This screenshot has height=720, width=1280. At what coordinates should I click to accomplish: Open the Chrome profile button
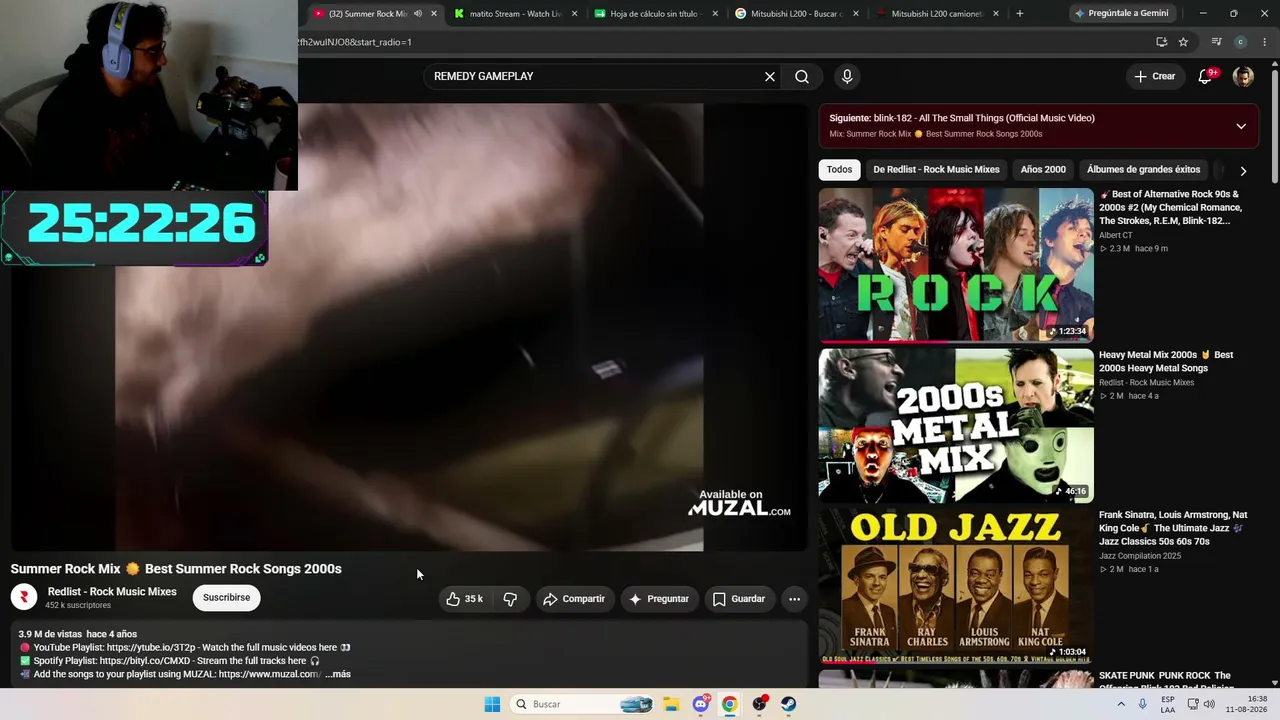click(1240, 42)
